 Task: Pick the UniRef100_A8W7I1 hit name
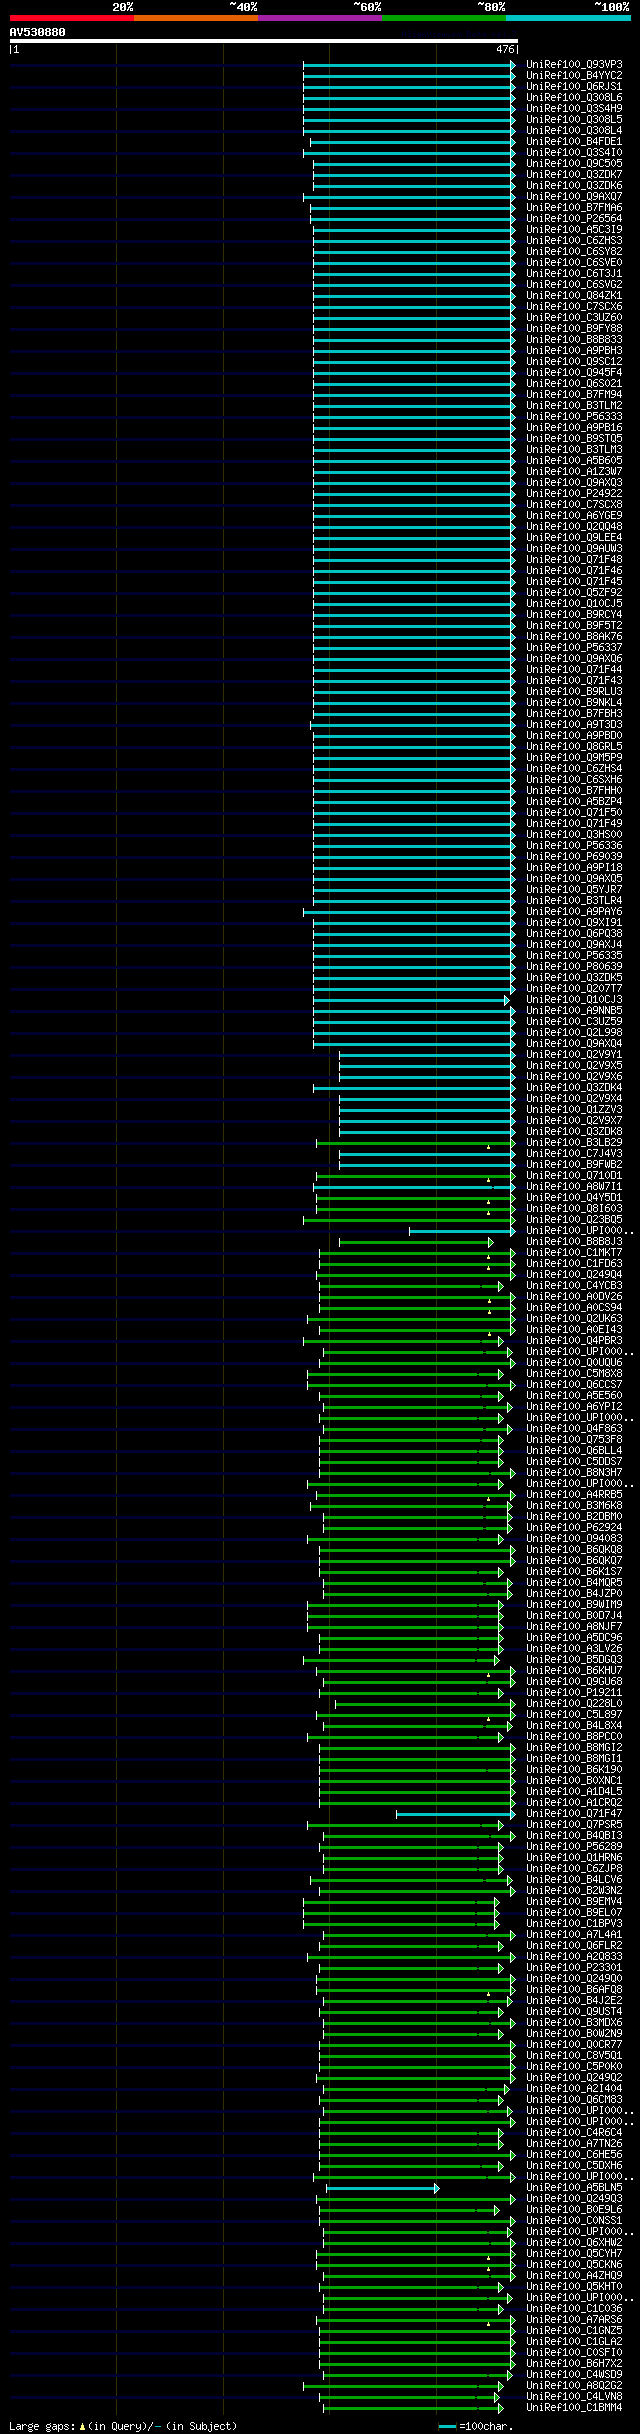[574, 1186]
